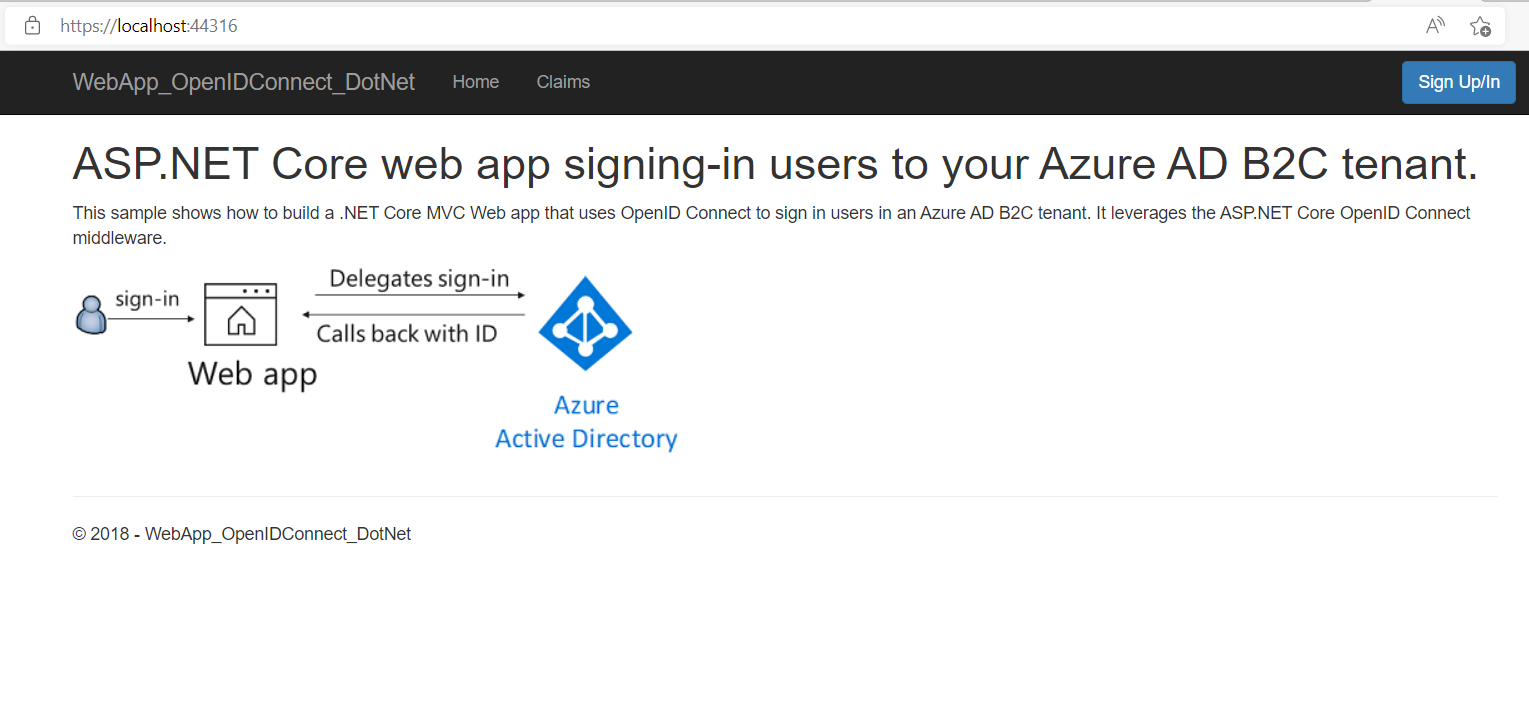Click the sign-in user silhouette icon

click(90, 313)
